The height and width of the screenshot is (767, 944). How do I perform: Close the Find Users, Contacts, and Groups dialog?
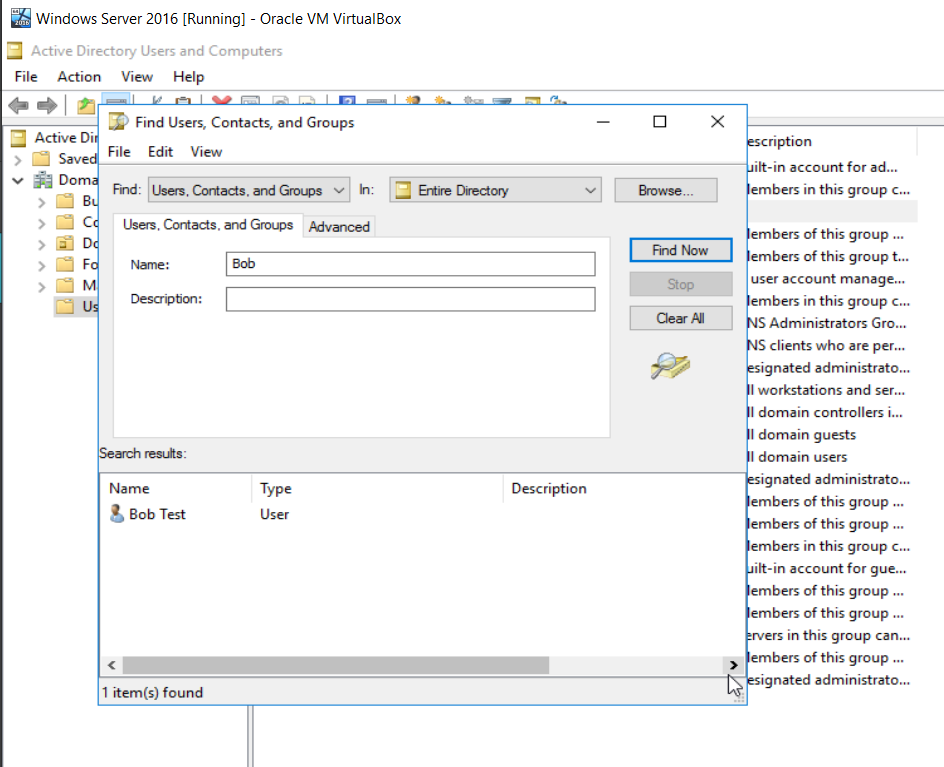pyautogui.click(x=717, y=122)
